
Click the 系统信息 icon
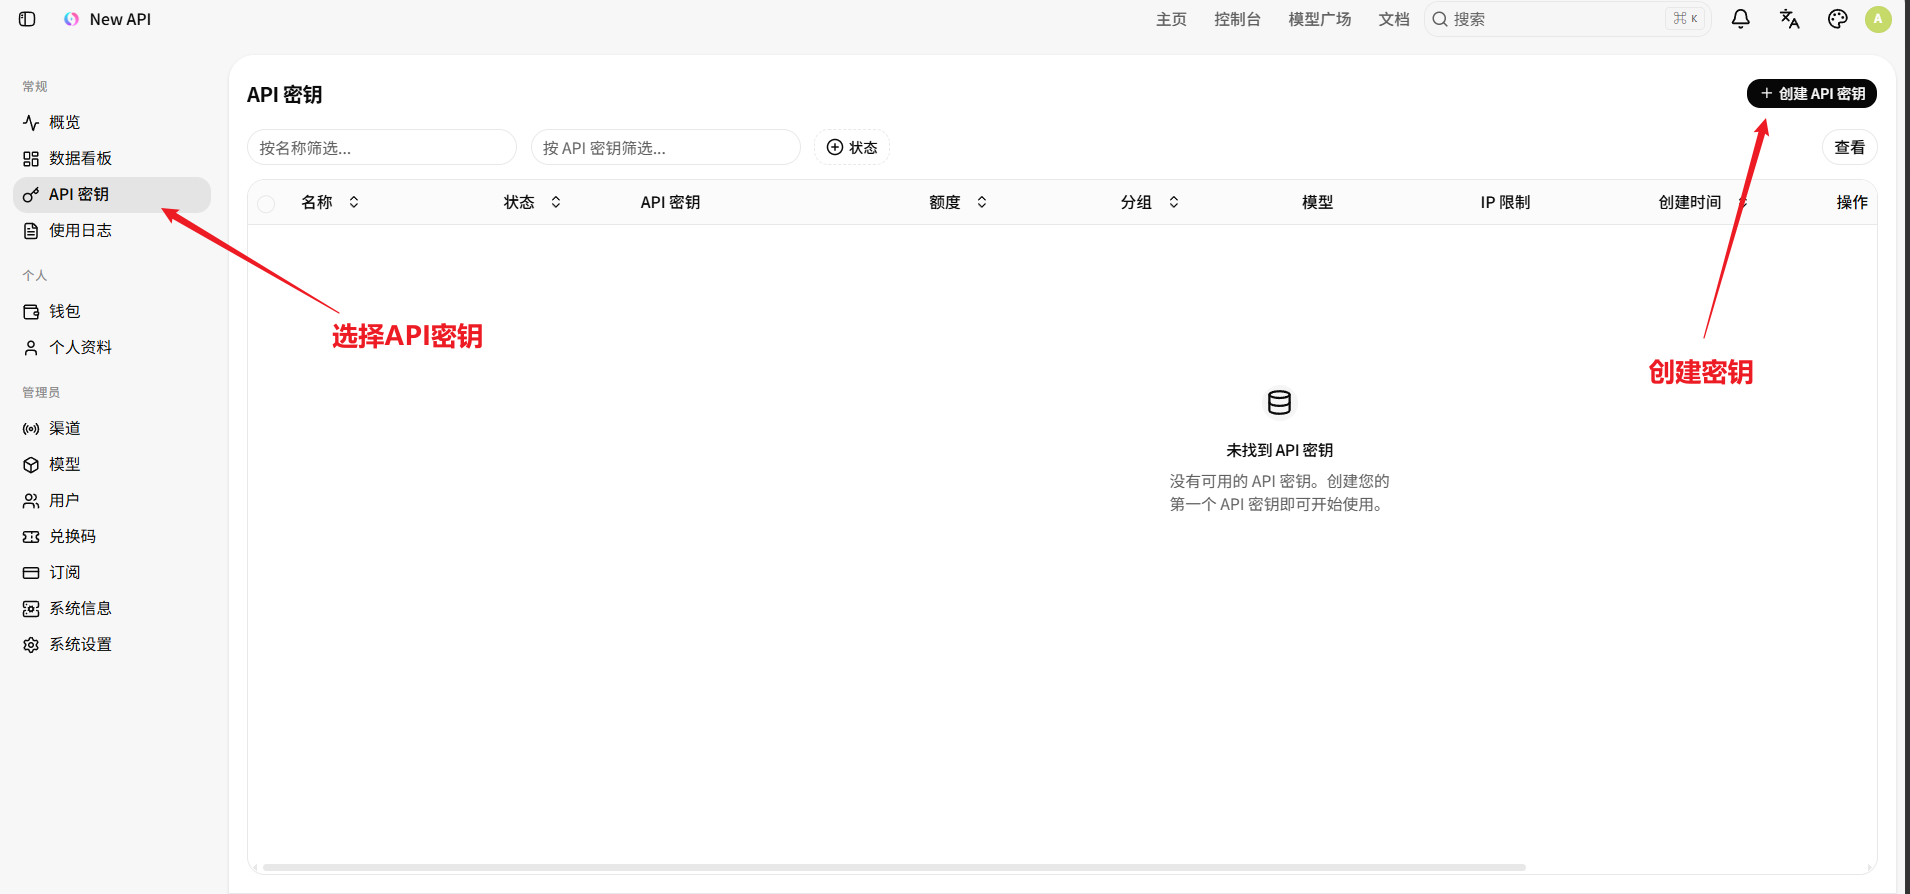[31, 608]
